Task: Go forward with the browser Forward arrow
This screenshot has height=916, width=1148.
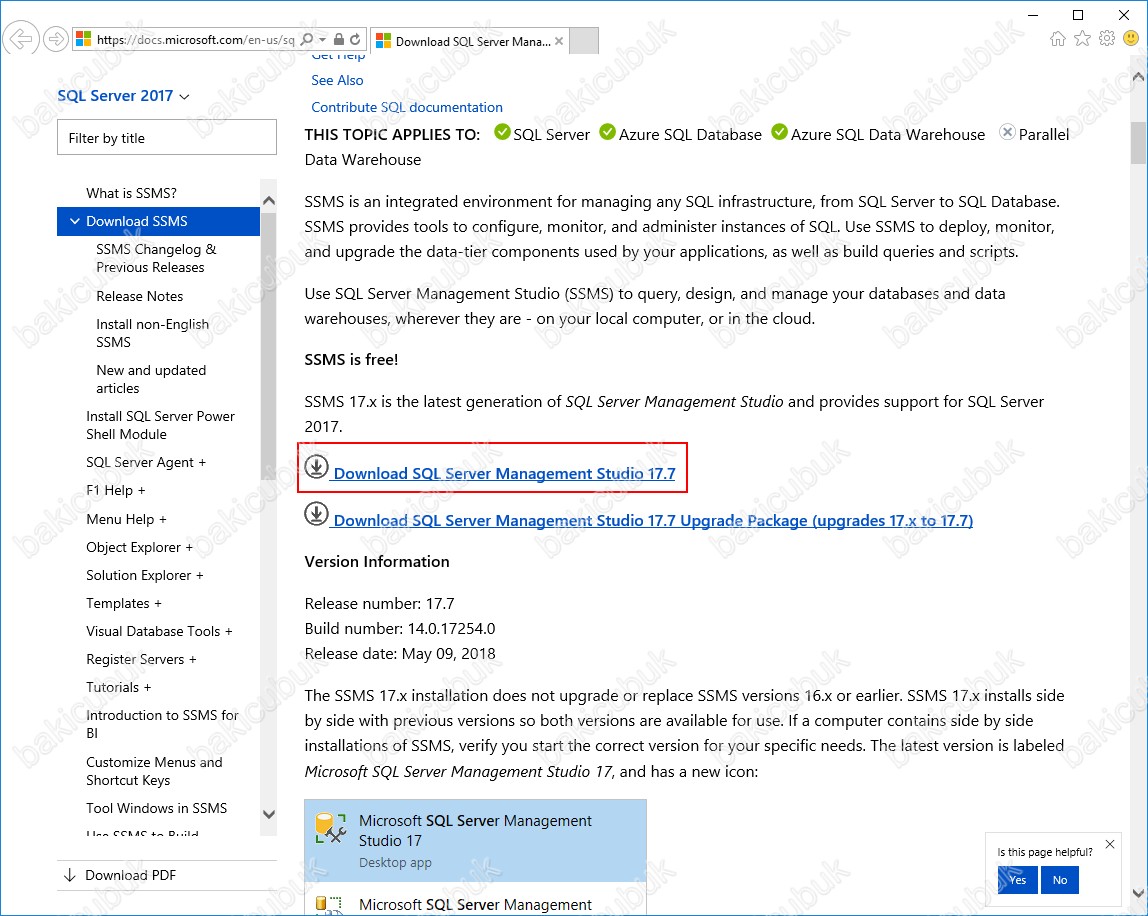Action: click(56, 39)
